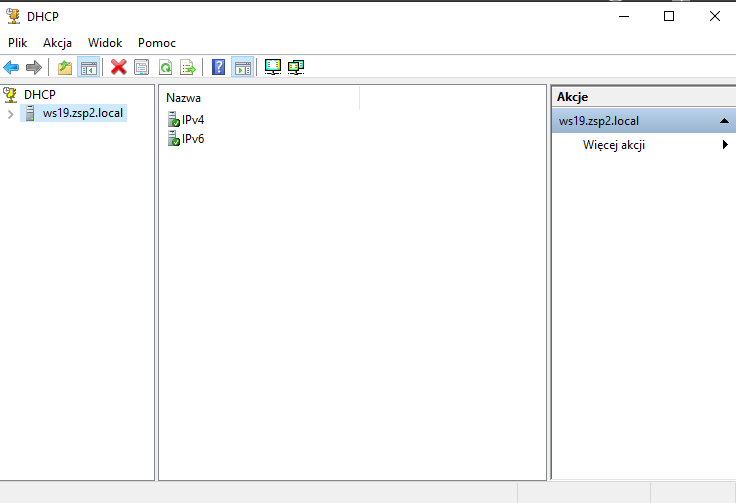
Task: Click the dual-monitor icon in toolbar
Action: point(296,67)
